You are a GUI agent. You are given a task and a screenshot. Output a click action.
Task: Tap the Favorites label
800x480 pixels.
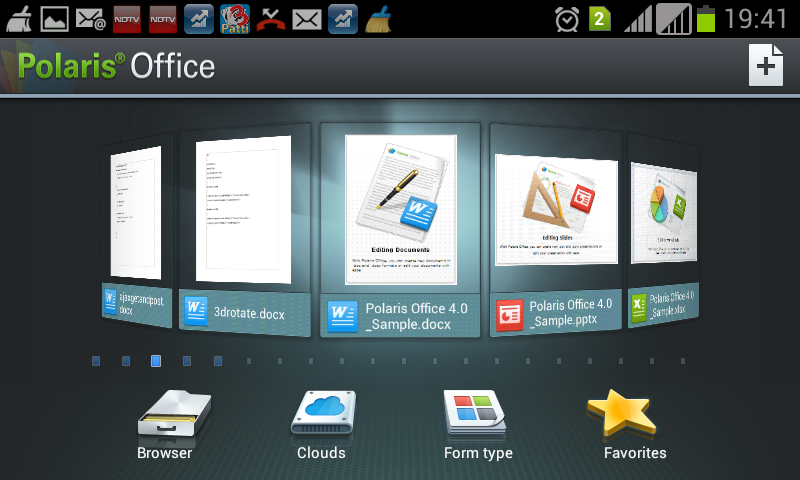(635, 453)
